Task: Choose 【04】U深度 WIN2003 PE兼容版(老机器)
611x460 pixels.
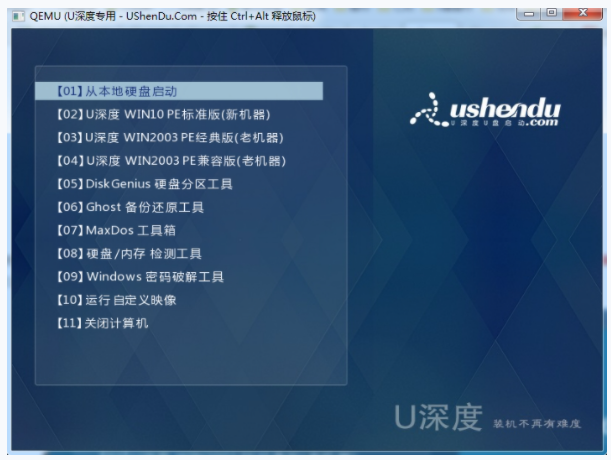Action: [171, 161]
